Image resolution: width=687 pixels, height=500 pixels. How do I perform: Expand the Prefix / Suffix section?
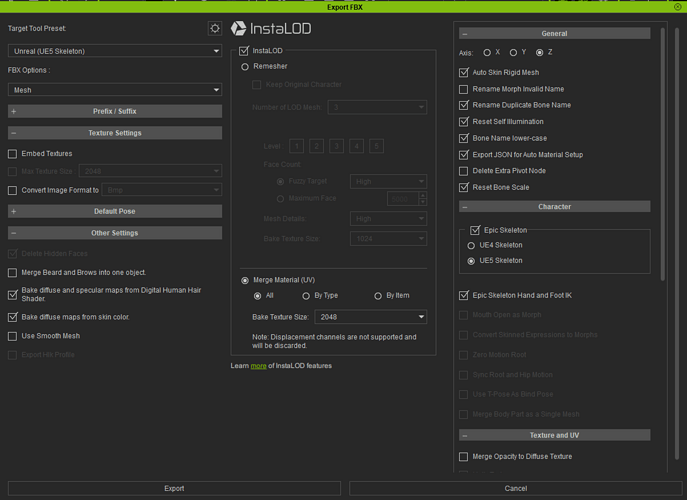[x=115, y=111]
